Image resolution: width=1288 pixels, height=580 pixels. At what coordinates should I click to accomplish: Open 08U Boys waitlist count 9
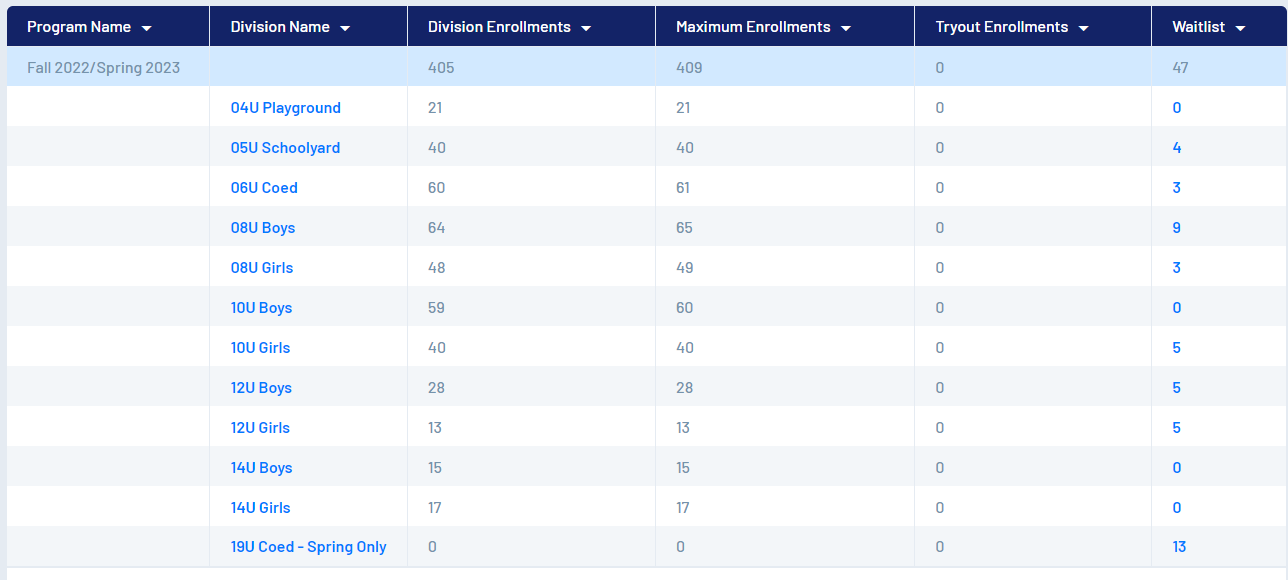(1177, 228)
